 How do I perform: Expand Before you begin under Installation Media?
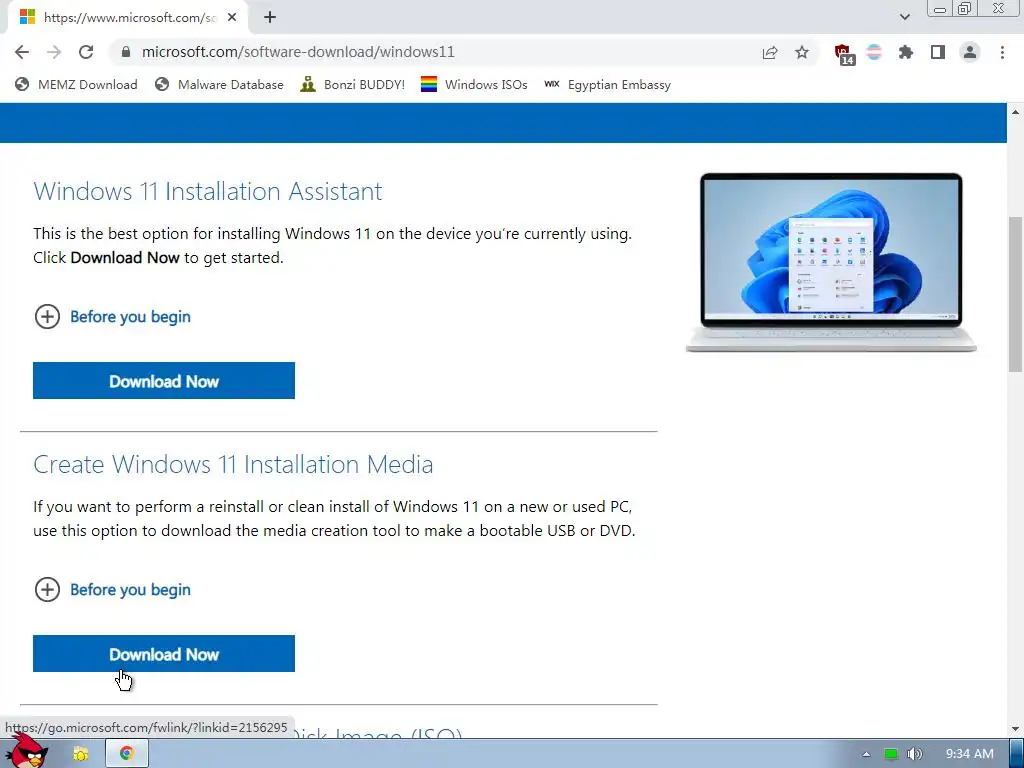click(112, 590)
